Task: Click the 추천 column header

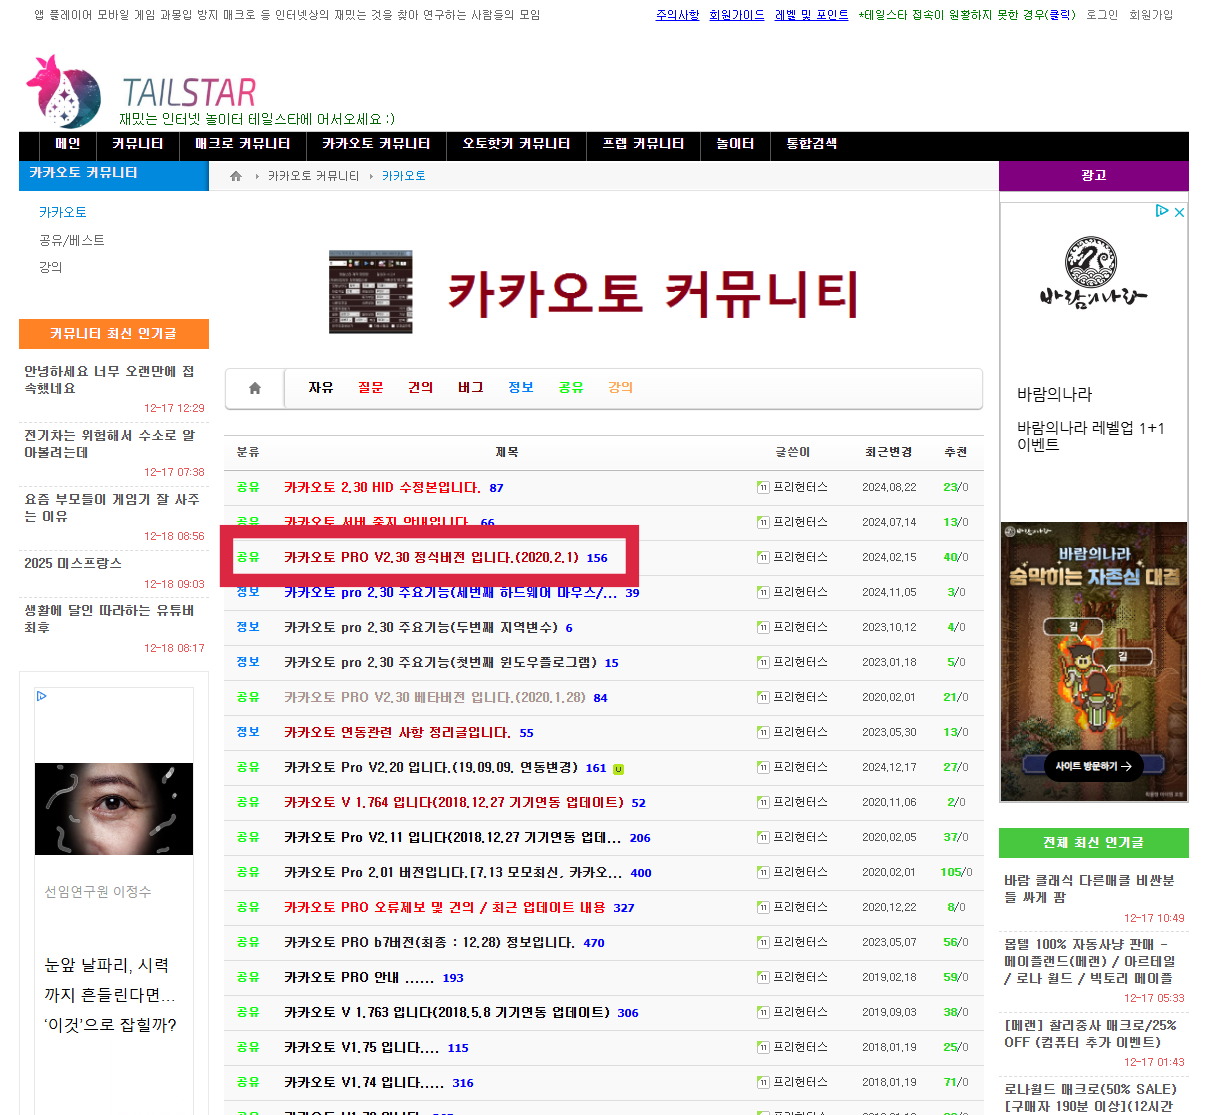Action: coord(956,453)
